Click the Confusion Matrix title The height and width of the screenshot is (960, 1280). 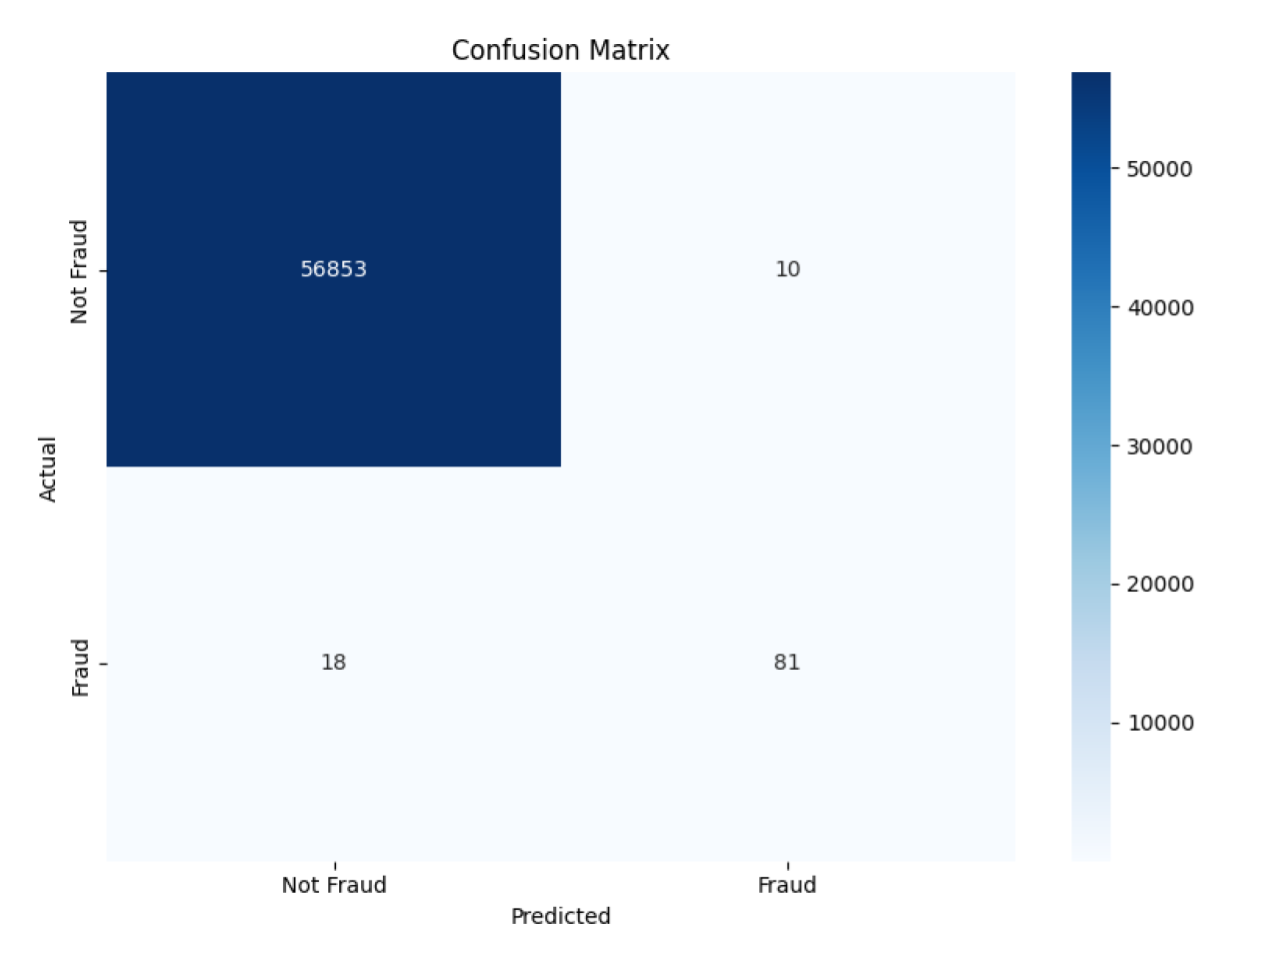tap(560, 50)
